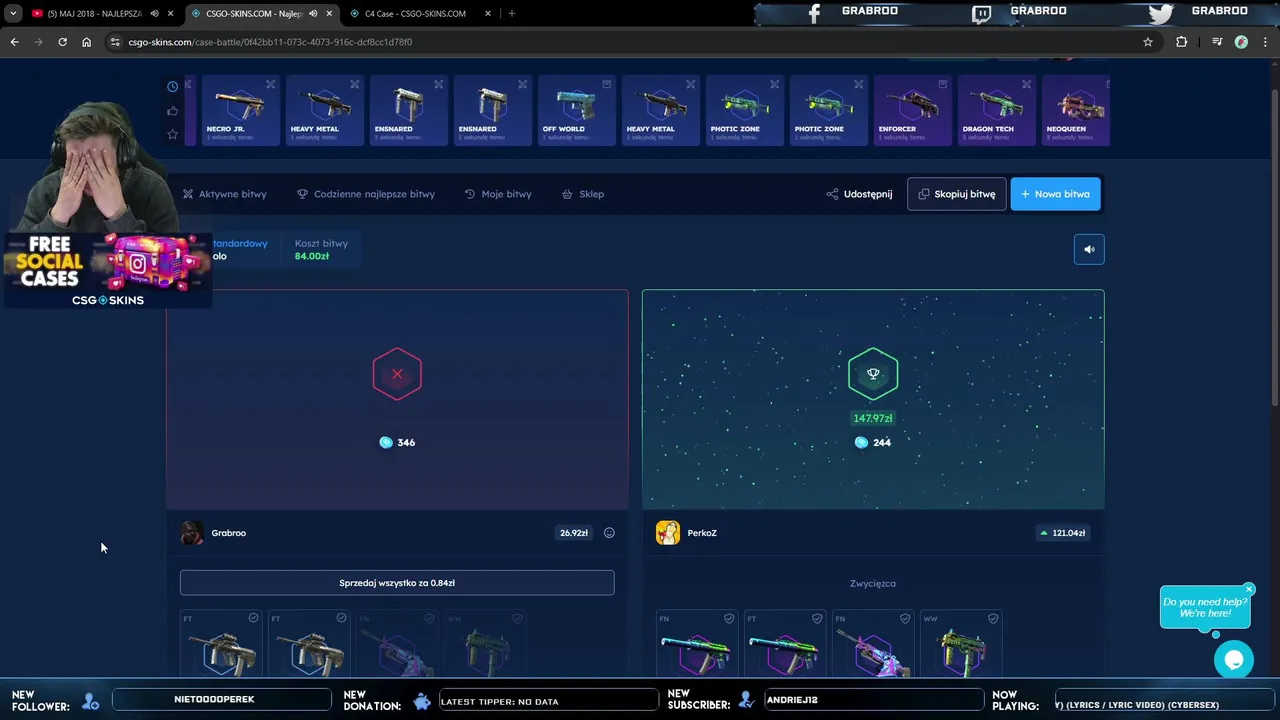Open the emoji reaction icon beside 26.92zł
1280x720 pixels.
pyautogui.click(x=609, y=533)
